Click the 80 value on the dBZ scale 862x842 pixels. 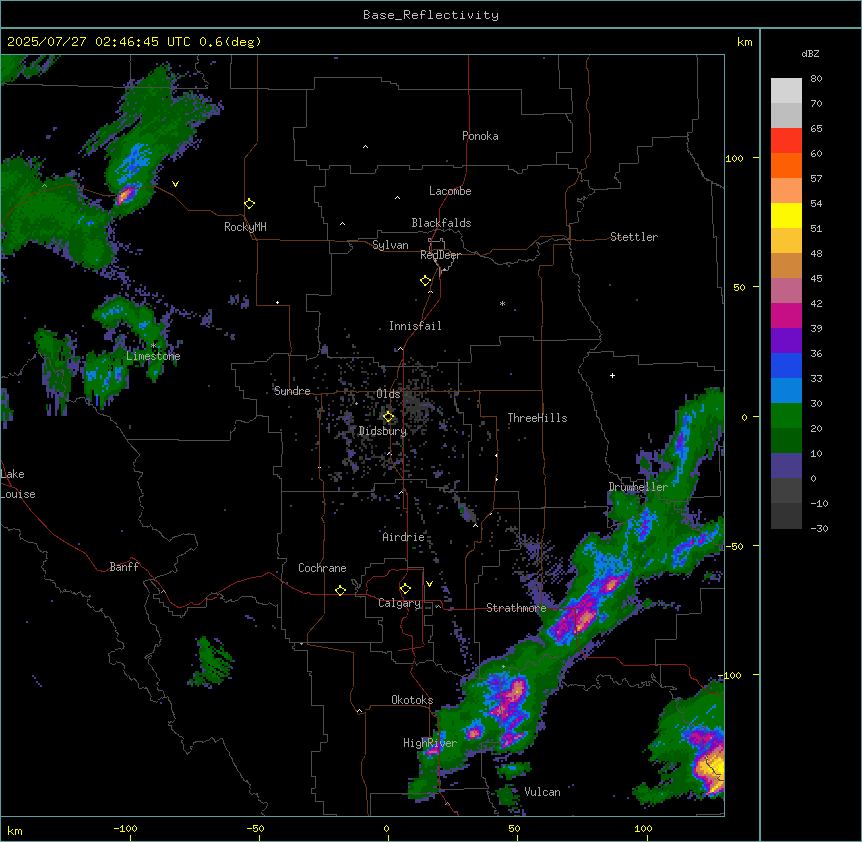pos(816,79)
